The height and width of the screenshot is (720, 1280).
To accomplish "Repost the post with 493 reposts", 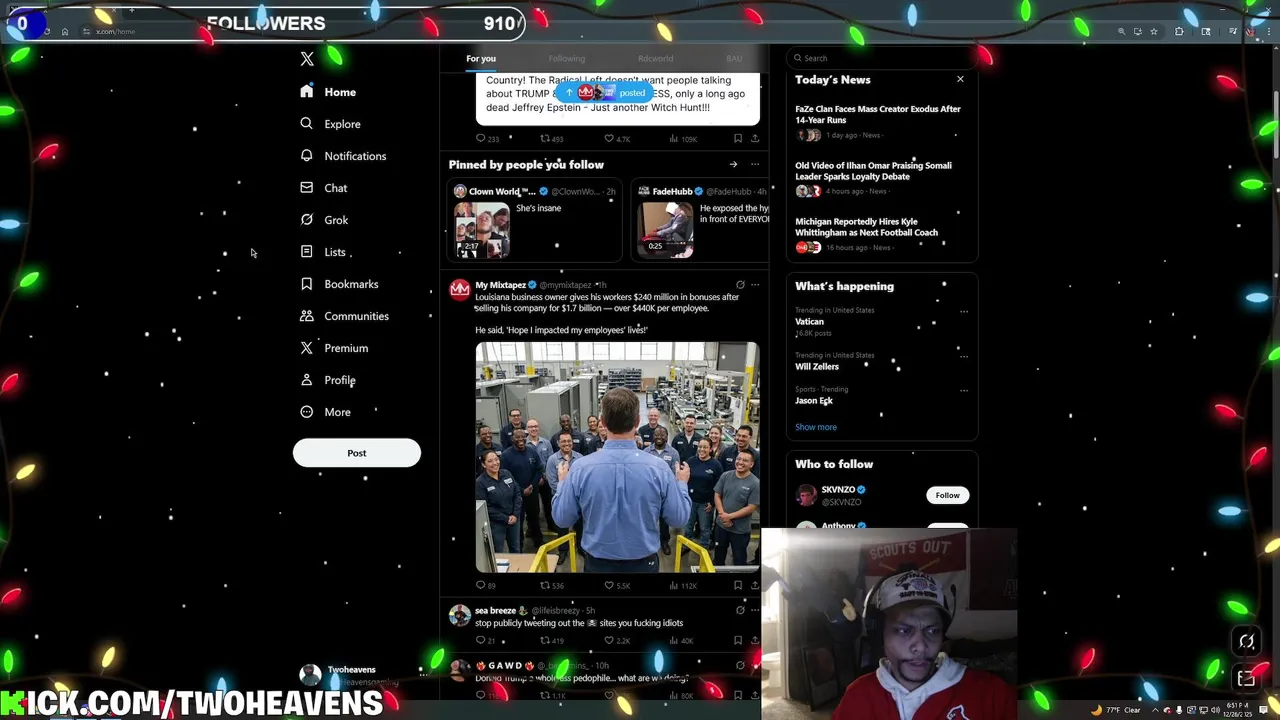I will click(552, 138).
